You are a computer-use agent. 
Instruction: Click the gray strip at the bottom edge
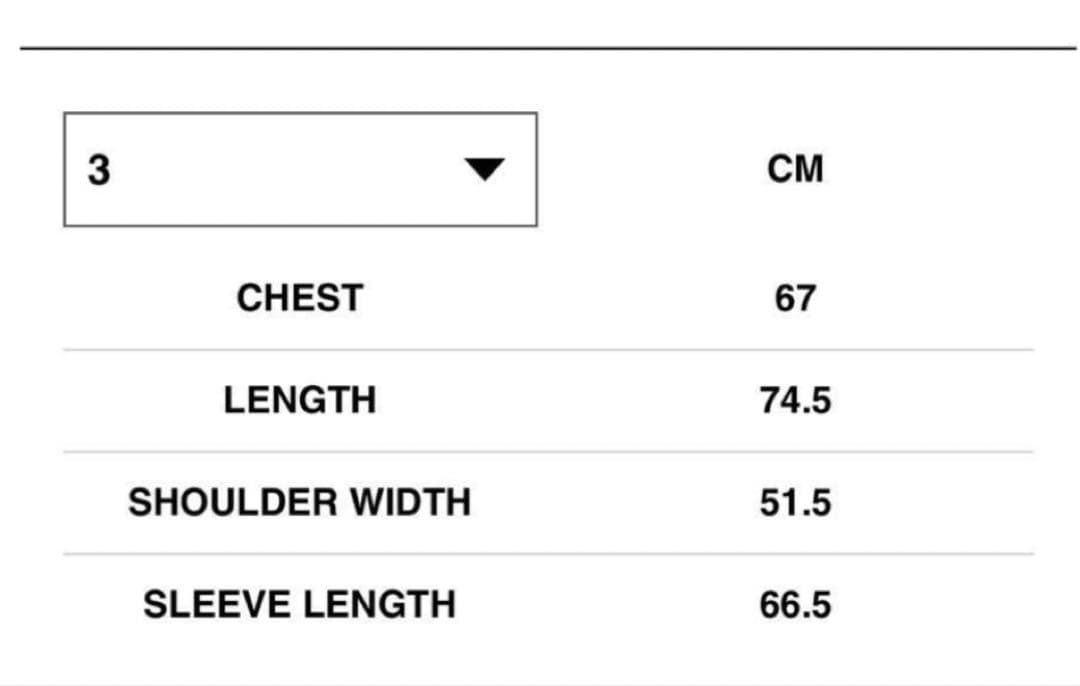point(540,681)
